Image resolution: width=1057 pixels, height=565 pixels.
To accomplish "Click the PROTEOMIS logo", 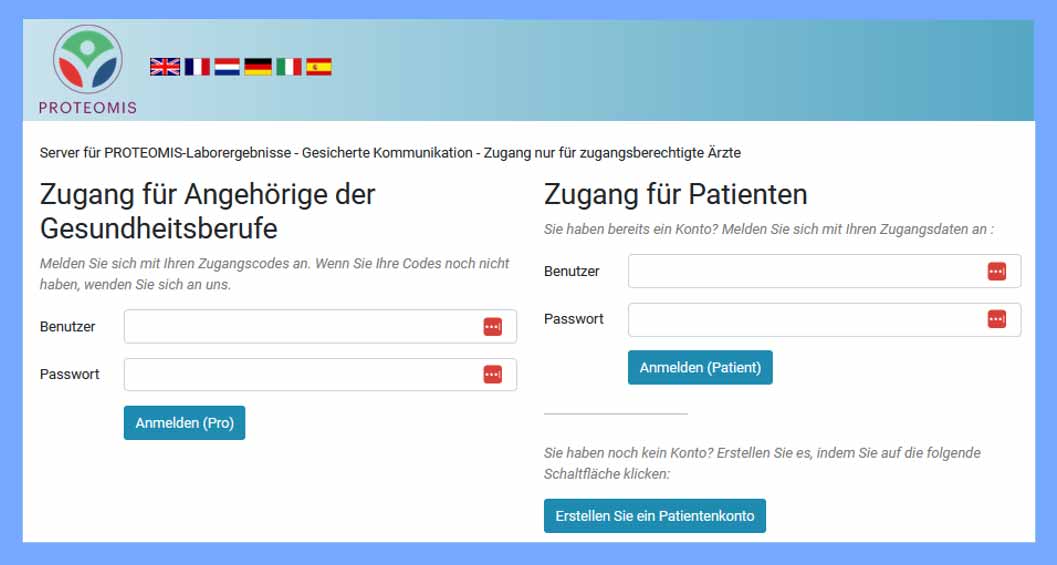I will 87,68.
